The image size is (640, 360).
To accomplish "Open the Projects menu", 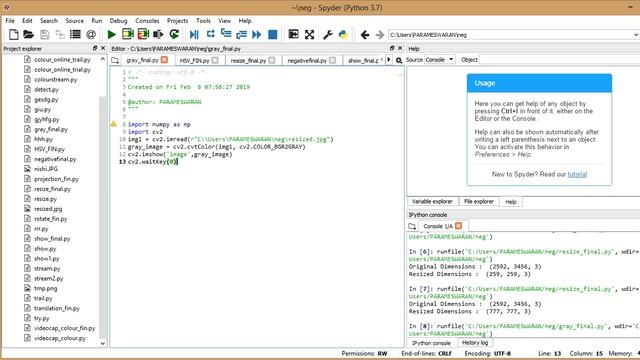I will [178, 20].
